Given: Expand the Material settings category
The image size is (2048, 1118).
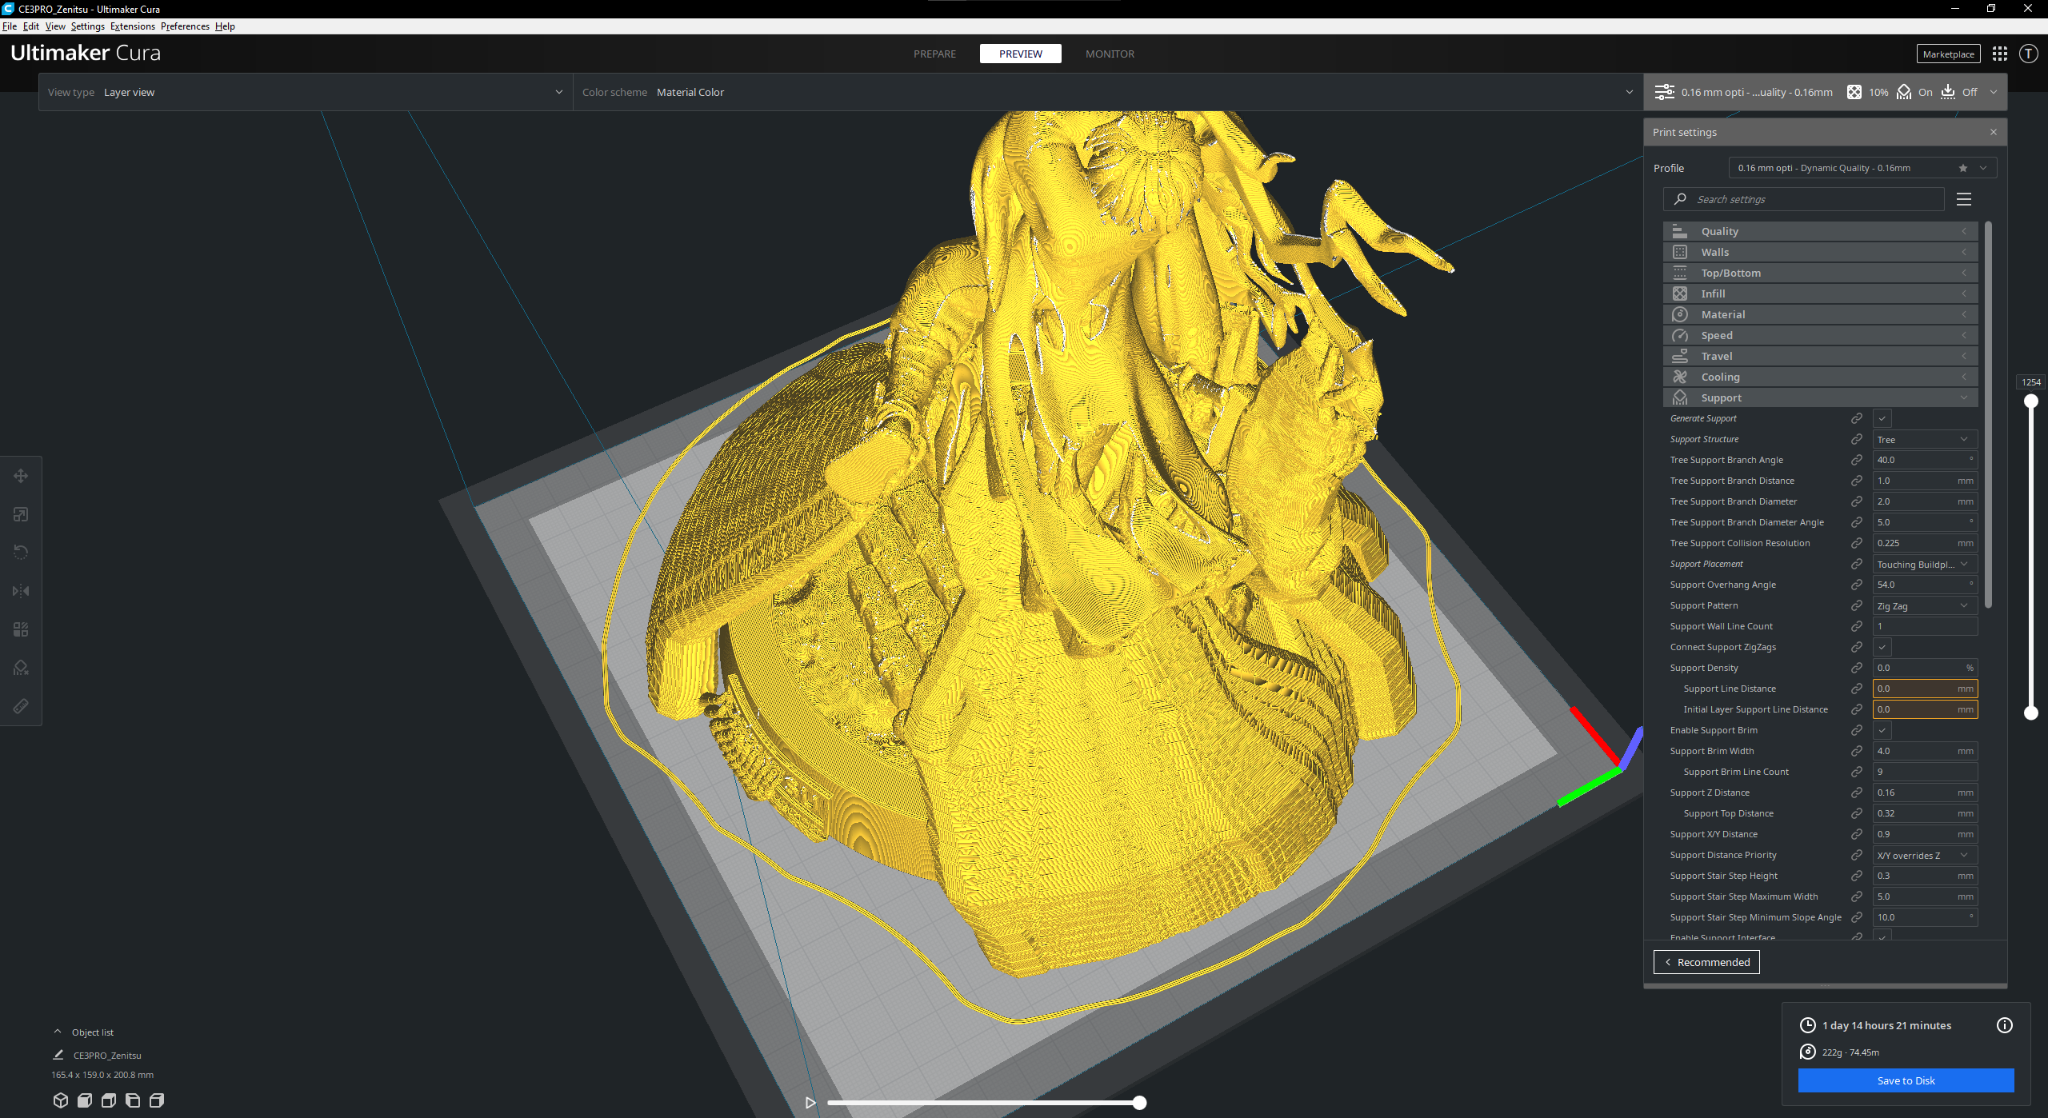Looking at the screenshot, I should (x=1820, y=314).
